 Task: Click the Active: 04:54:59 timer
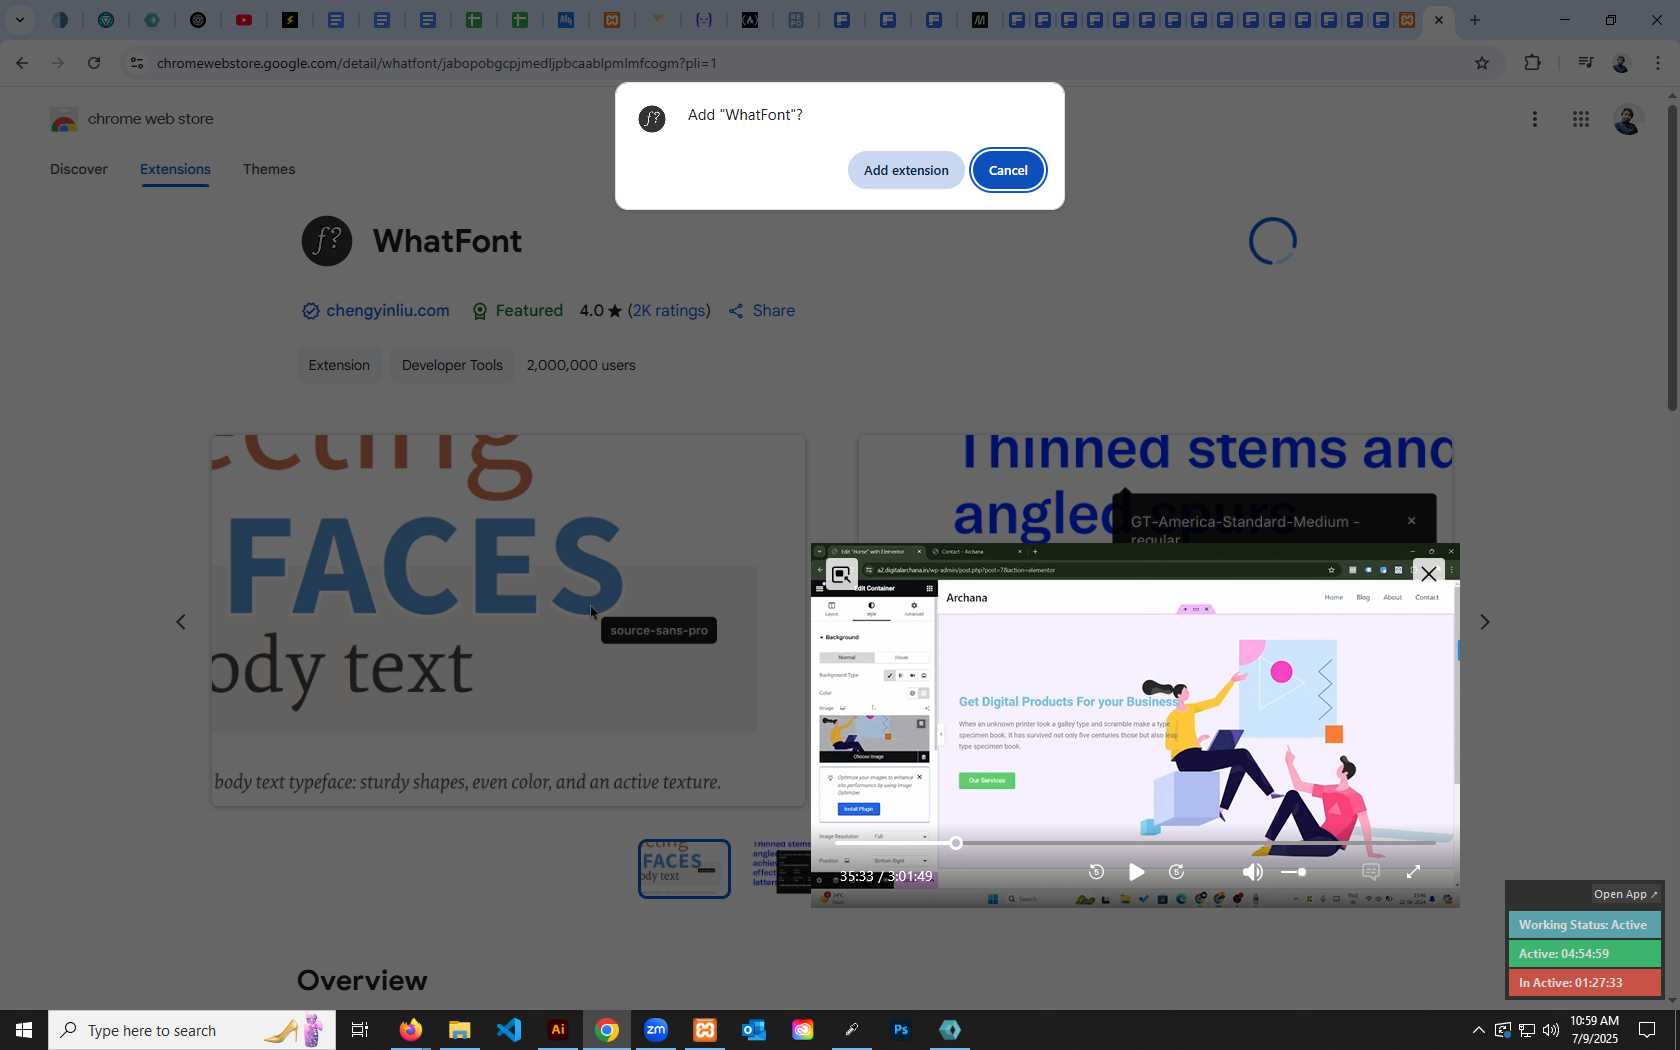pyautogui.click(x=1584, y=954)
